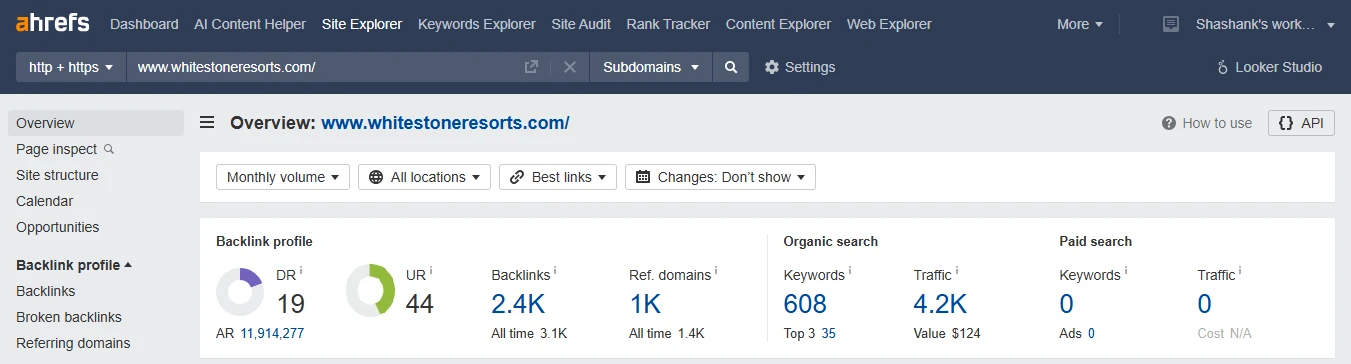
Task: Open Site structure in the sidebar
Action: pyautogui.click(x=57, y=175)
